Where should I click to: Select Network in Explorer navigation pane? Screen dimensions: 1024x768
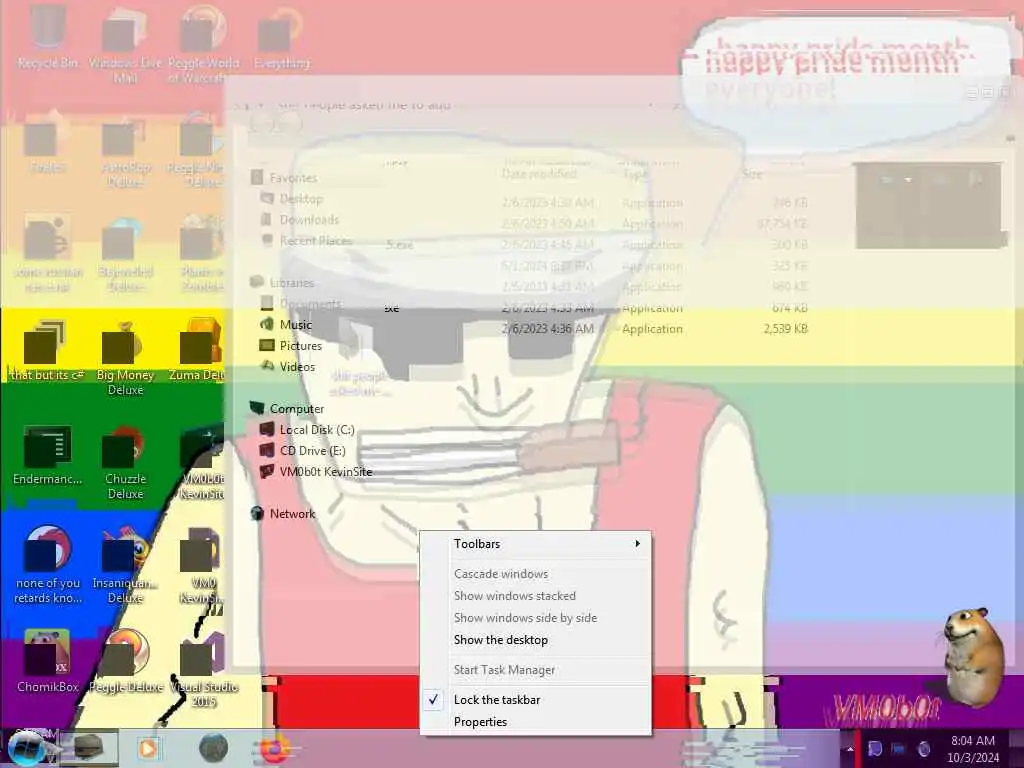(283, 514)
